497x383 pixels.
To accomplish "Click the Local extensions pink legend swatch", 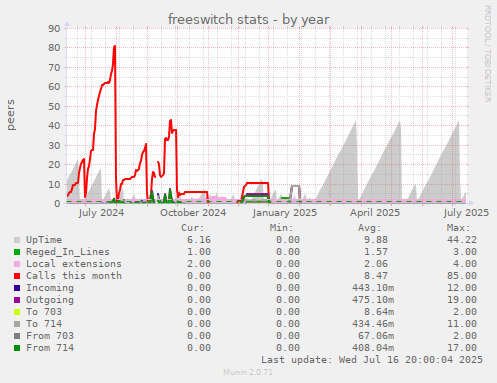I will click(17, 264).
